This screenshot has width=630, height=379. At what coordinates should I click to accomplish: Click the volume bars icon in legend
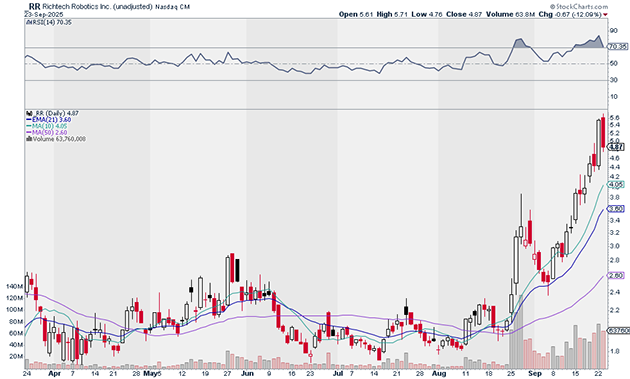click(29, 139)
